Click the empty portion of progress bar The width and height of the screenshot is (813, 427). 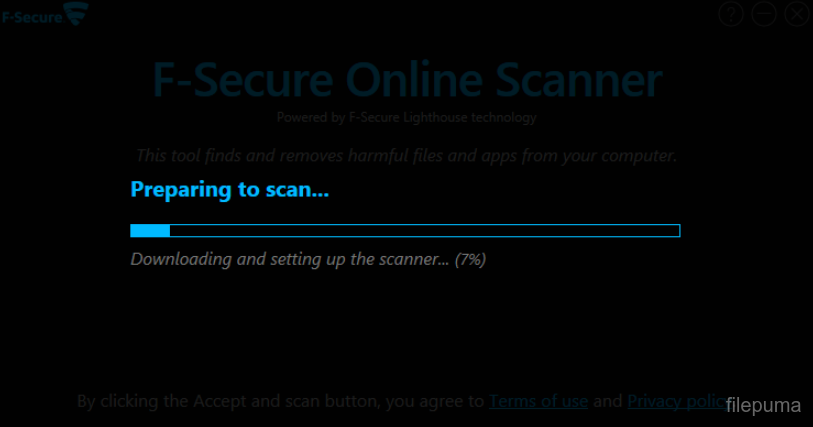point(425,231)
